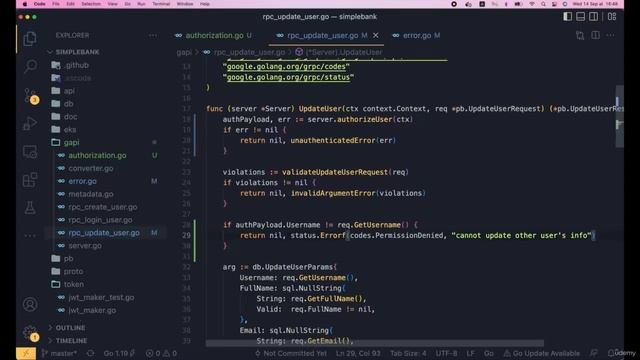
Task: Open jwt_maker_test.go file
Action: [x=101, y=297]
